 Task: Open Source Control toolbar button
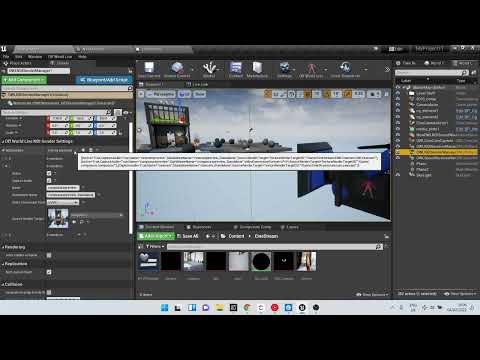click(x=177, y=70)
